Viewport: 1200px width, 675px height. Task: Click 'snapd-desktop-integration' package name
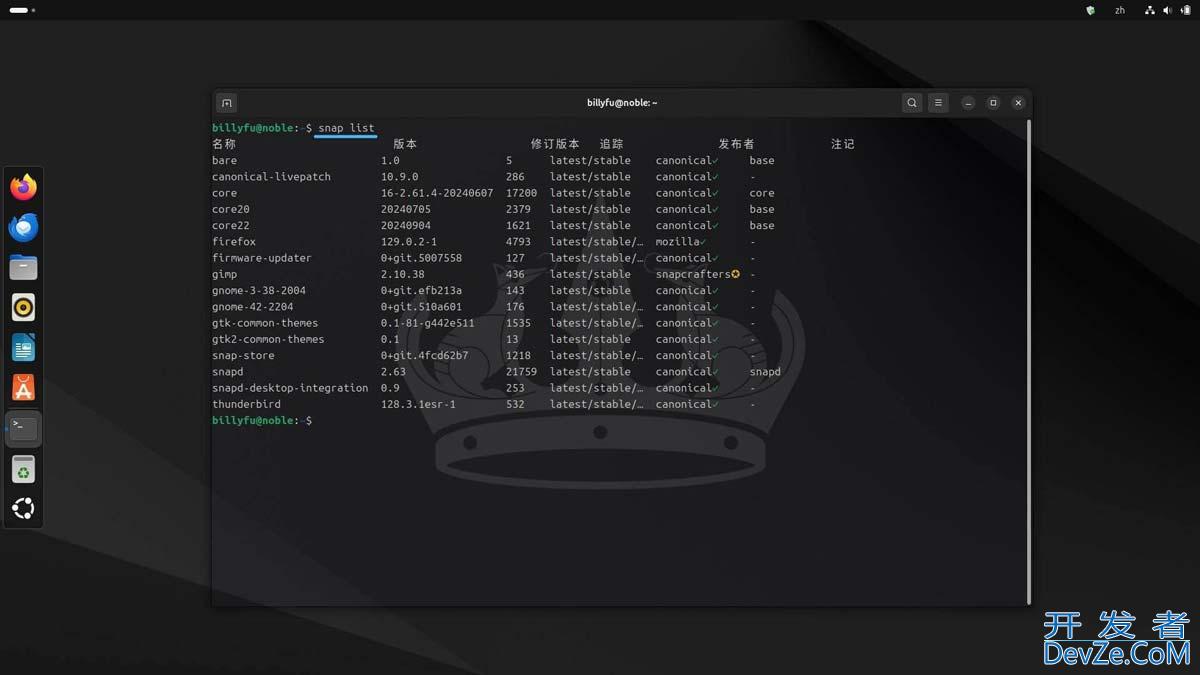tap(290, 388)
